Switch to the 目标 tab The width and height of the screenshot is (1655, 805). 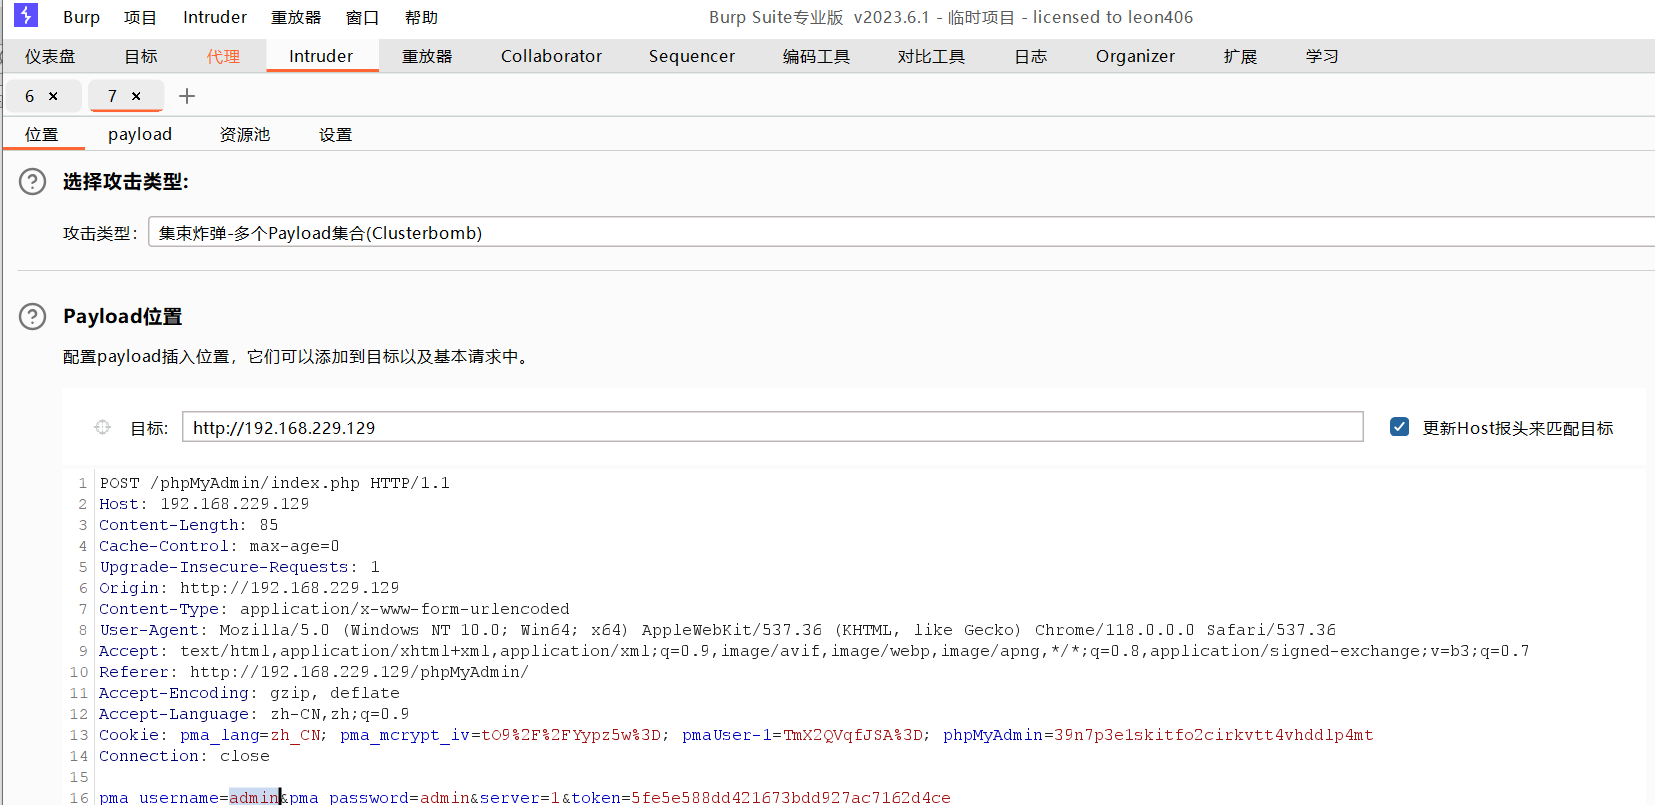[x=141, y=56]
